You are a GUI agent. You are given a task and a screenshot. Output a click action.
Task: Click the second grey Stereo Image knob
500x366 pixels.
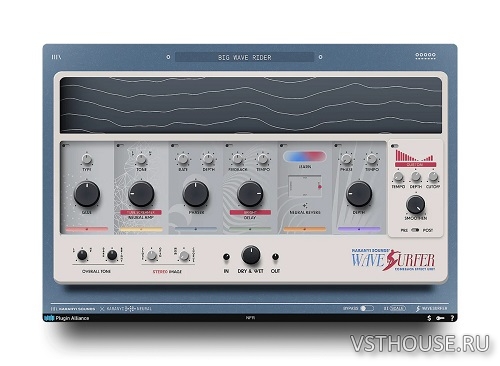184,256
